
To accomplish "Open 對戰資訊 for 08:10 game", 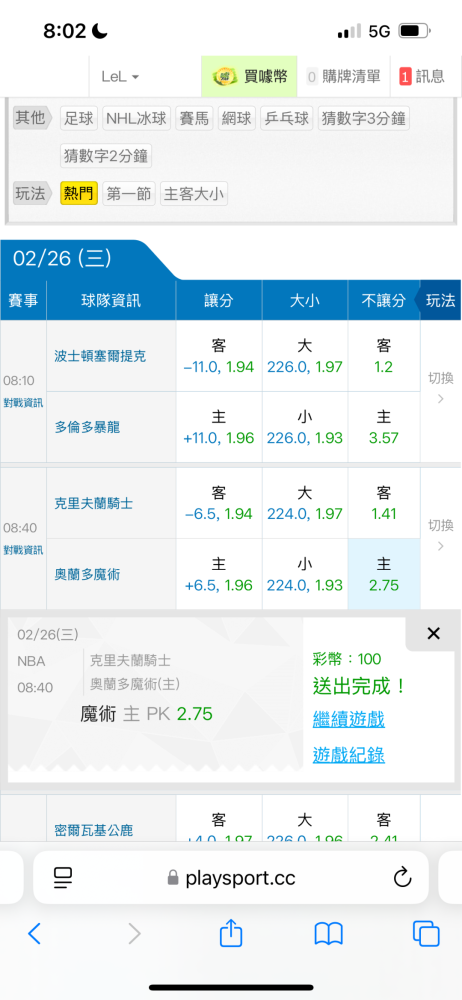I will pyautogui.click(x=24, y=402).
